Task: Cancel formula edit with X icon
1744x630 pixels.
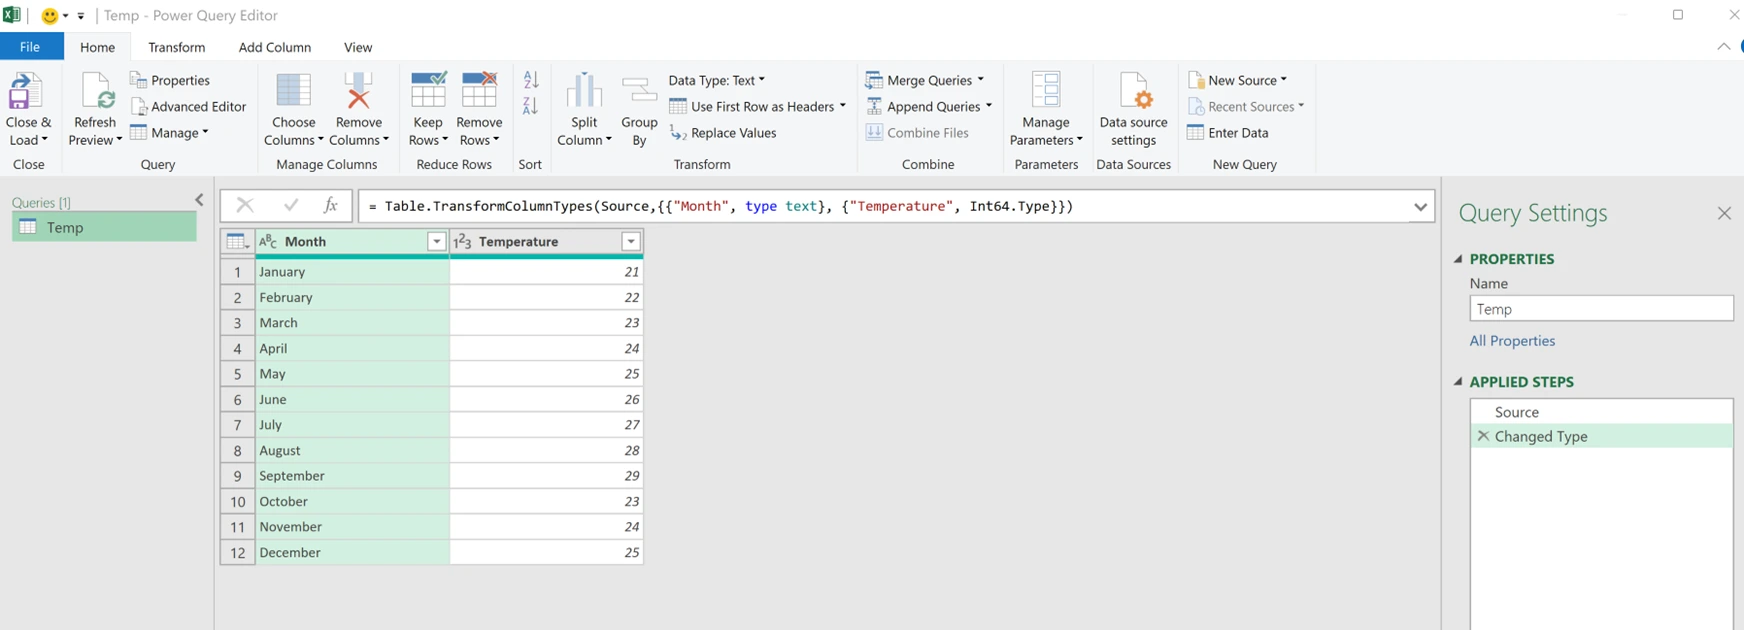Action: tap(244, 205)
